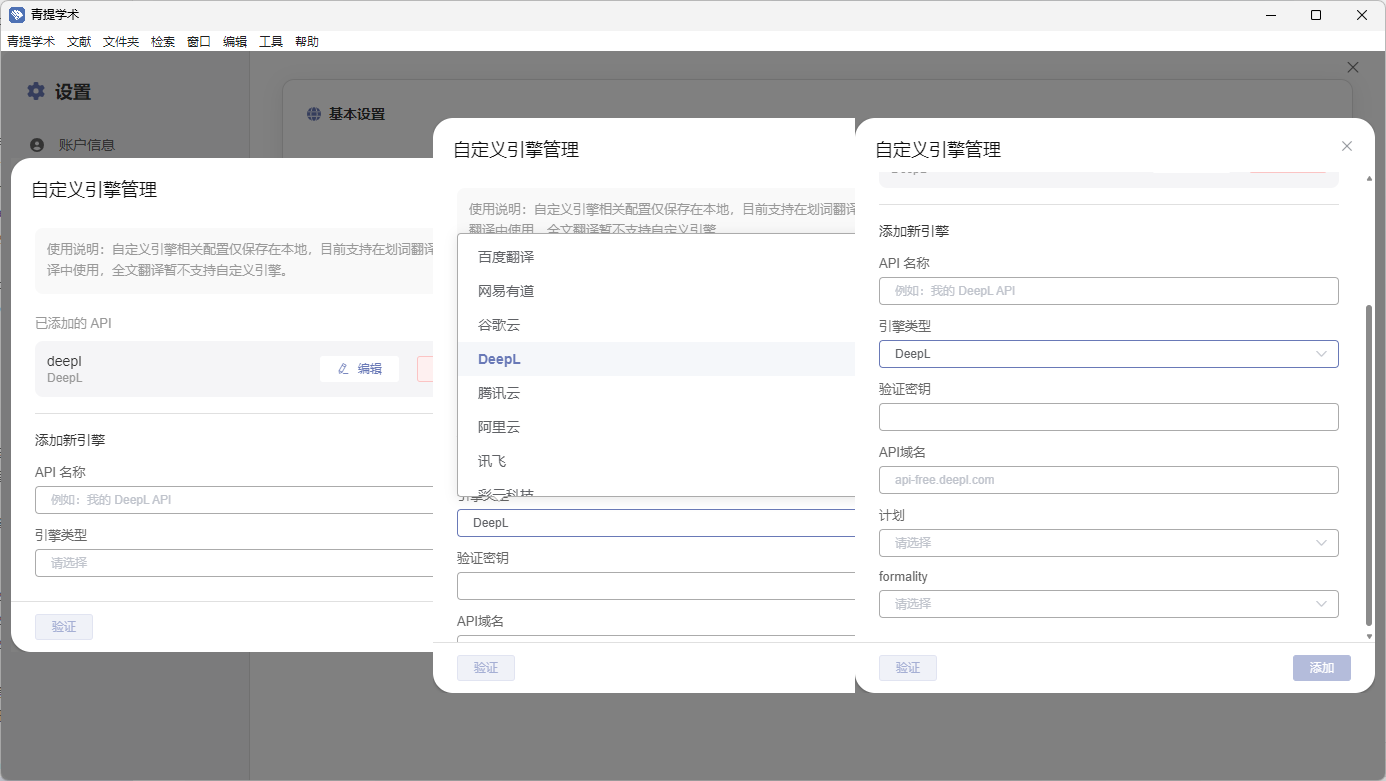Click the pencil 编辑 button for deepl
Viewport: 1386px width, 781px height.
click(x=359, y=369)
